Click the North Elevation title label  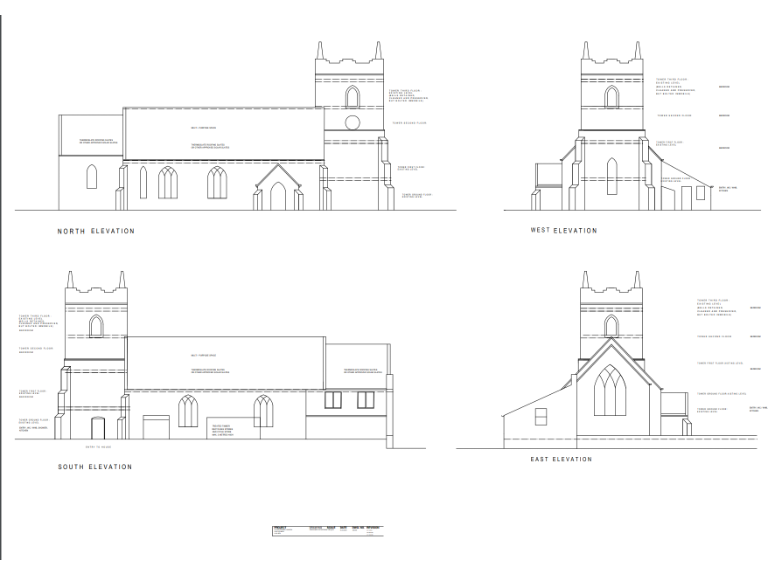95,231
